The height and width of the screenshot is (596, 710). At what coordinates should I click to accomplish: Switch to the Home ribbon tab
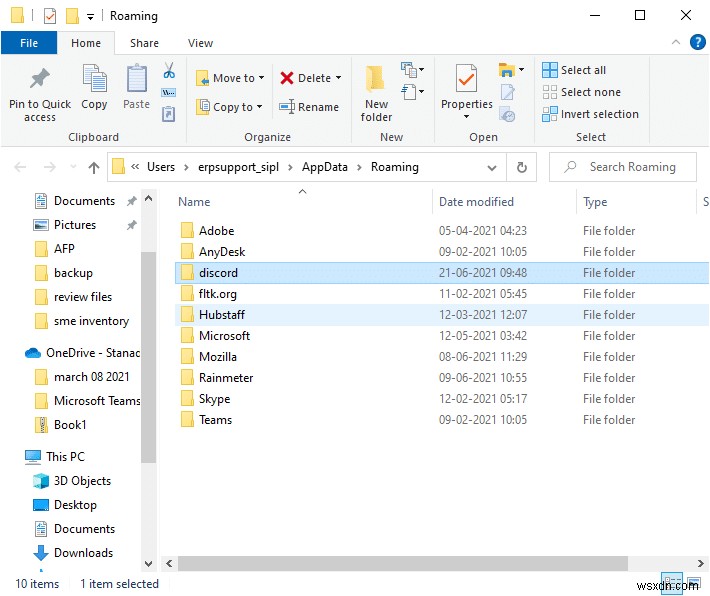click(x=86, y=43)
